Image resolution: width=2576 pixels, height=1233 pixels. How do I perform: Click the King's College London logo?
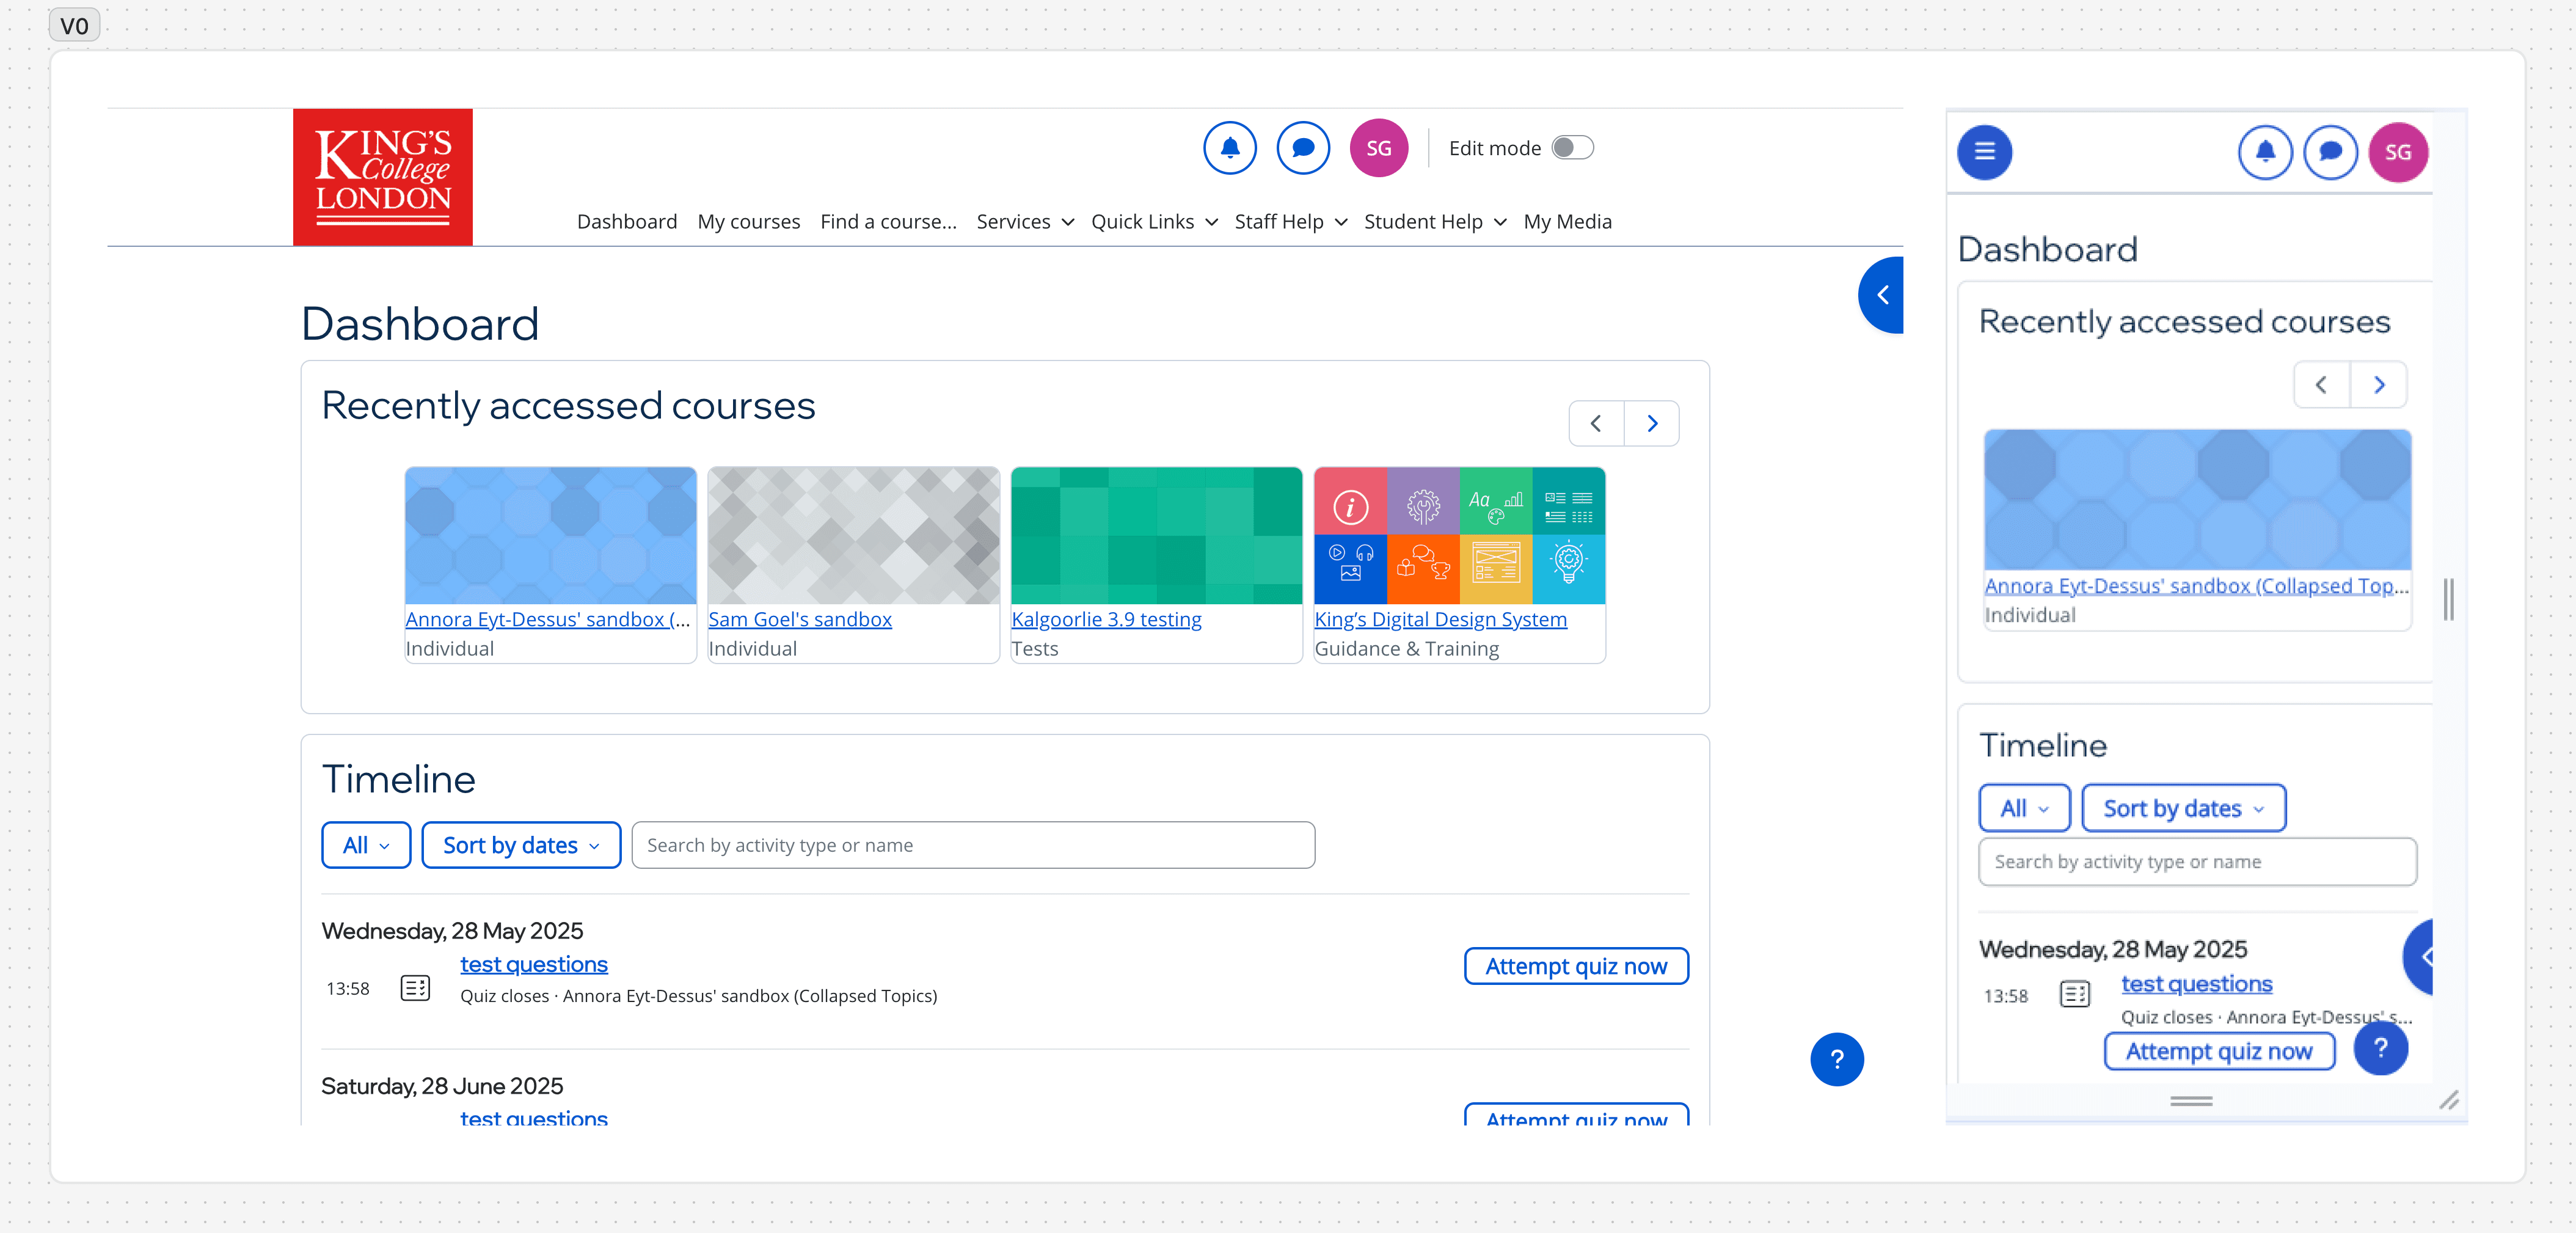point(383,177)
